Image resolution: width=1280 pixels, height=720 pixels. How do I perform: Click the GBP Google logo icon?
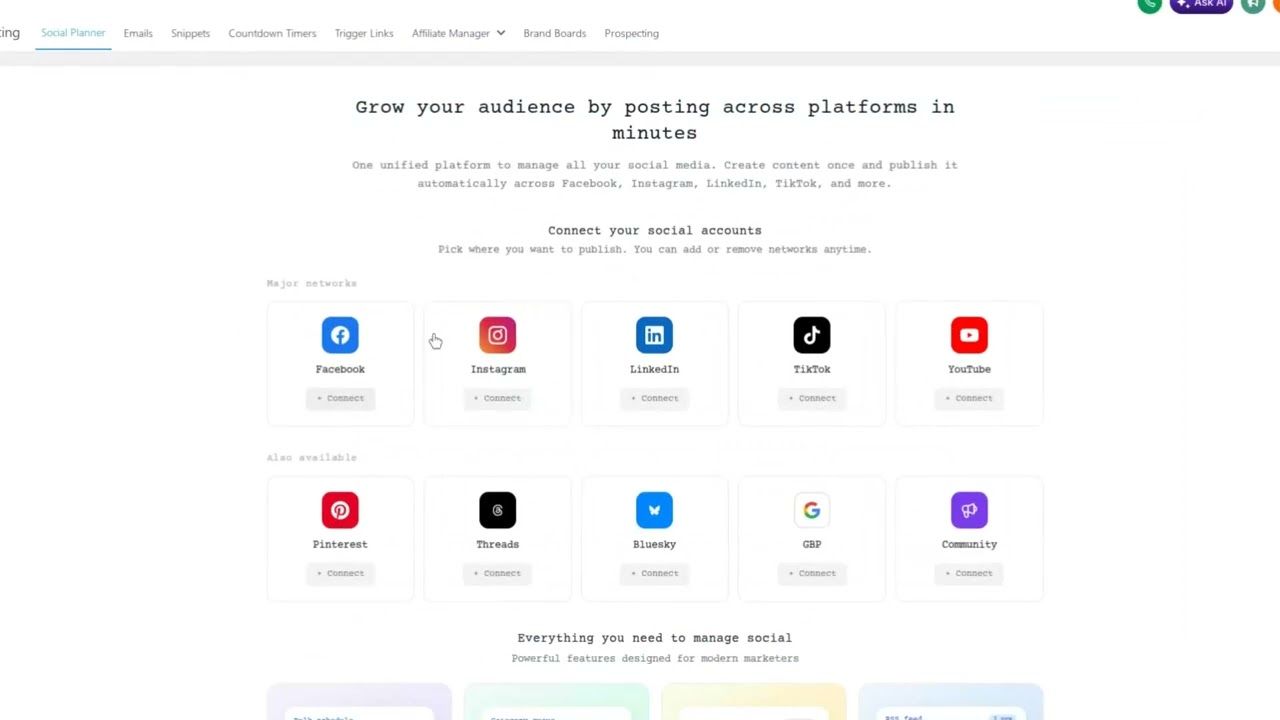coord(812,510)
